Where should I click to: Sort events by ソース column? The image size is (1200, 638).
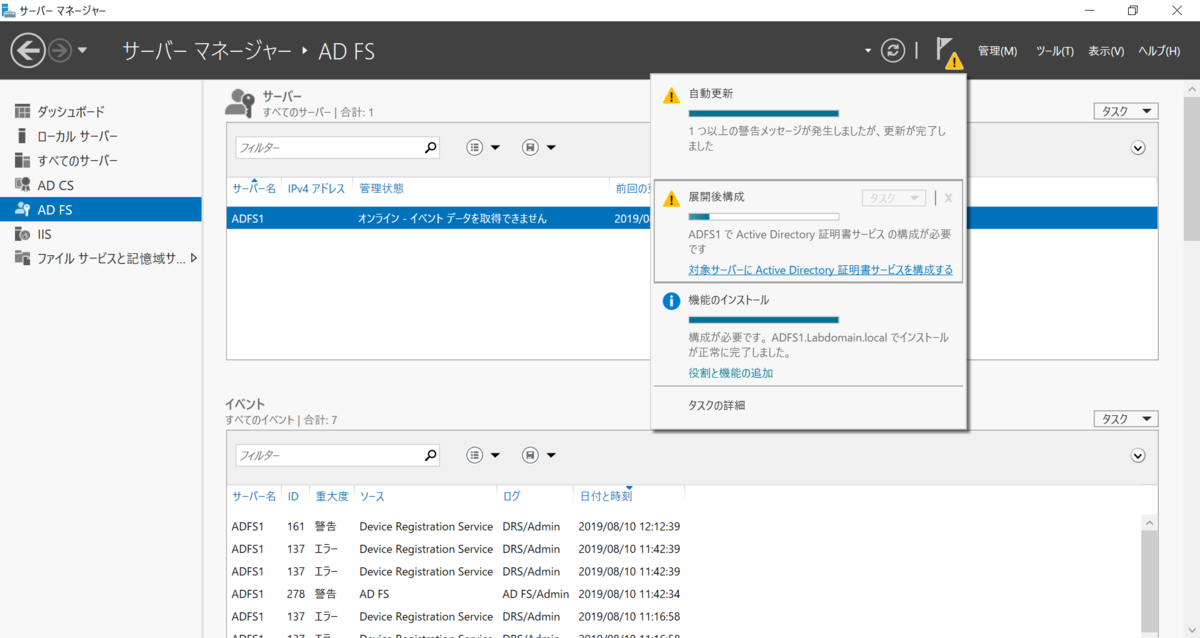[372, 496]
